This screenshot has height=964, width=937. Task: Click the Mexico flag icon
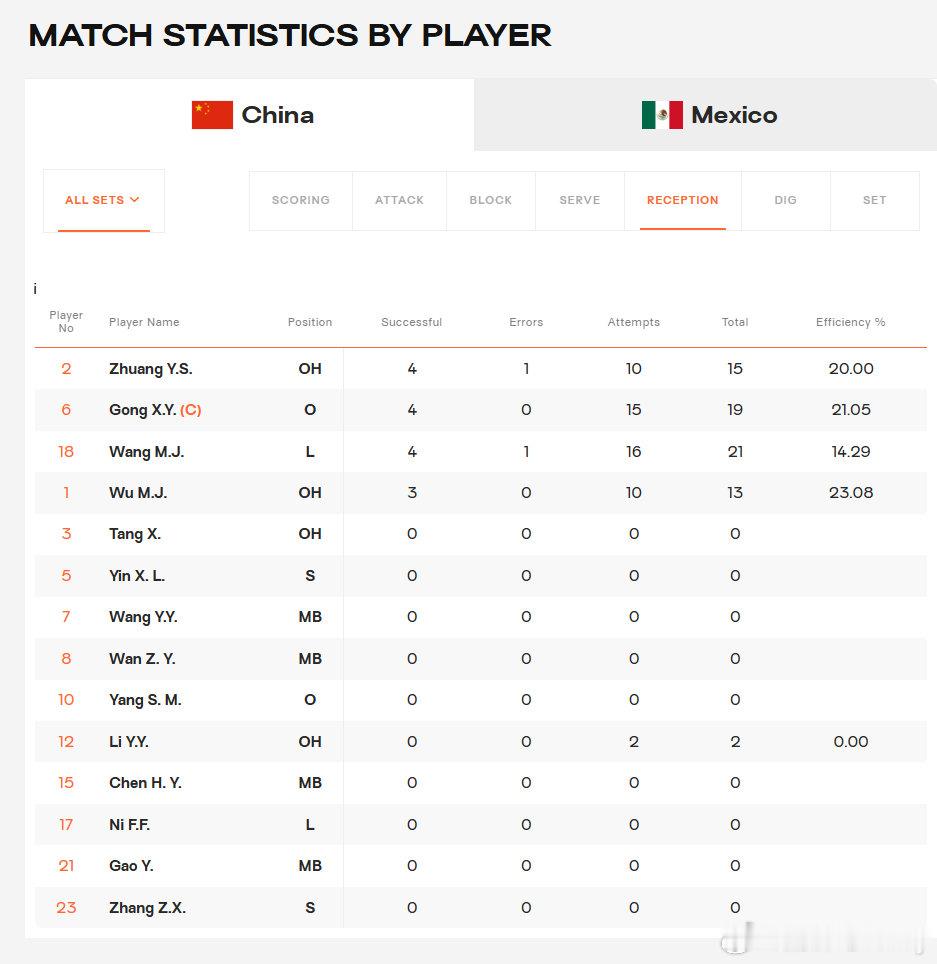tap(662, 115)
